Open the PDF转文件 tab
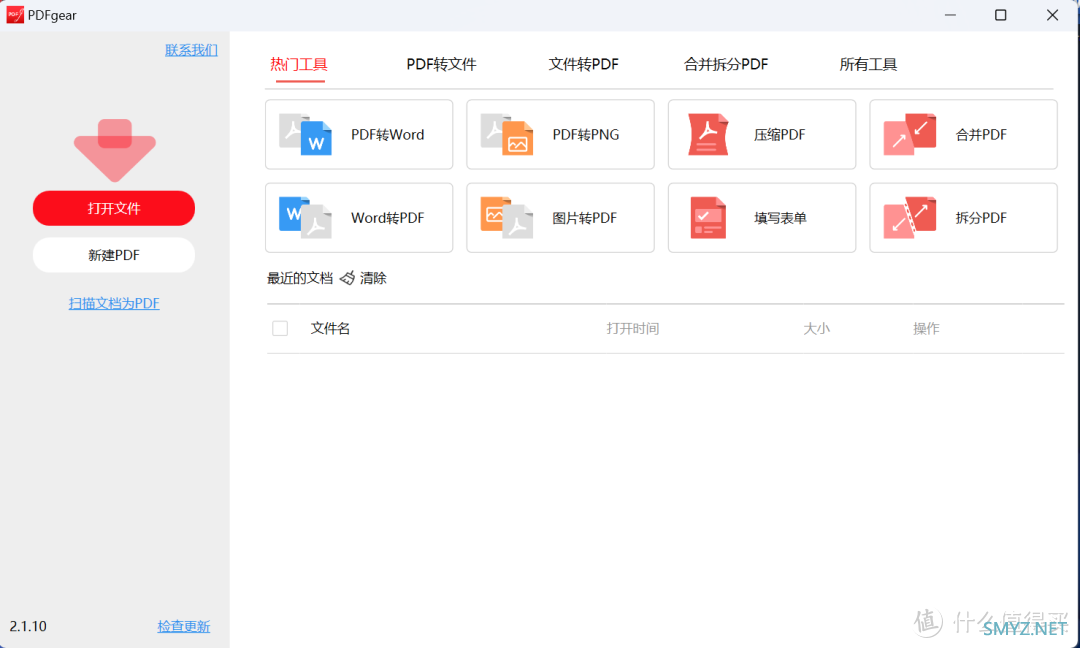Viewport: 1080px width, 648px height. (442, 65)
